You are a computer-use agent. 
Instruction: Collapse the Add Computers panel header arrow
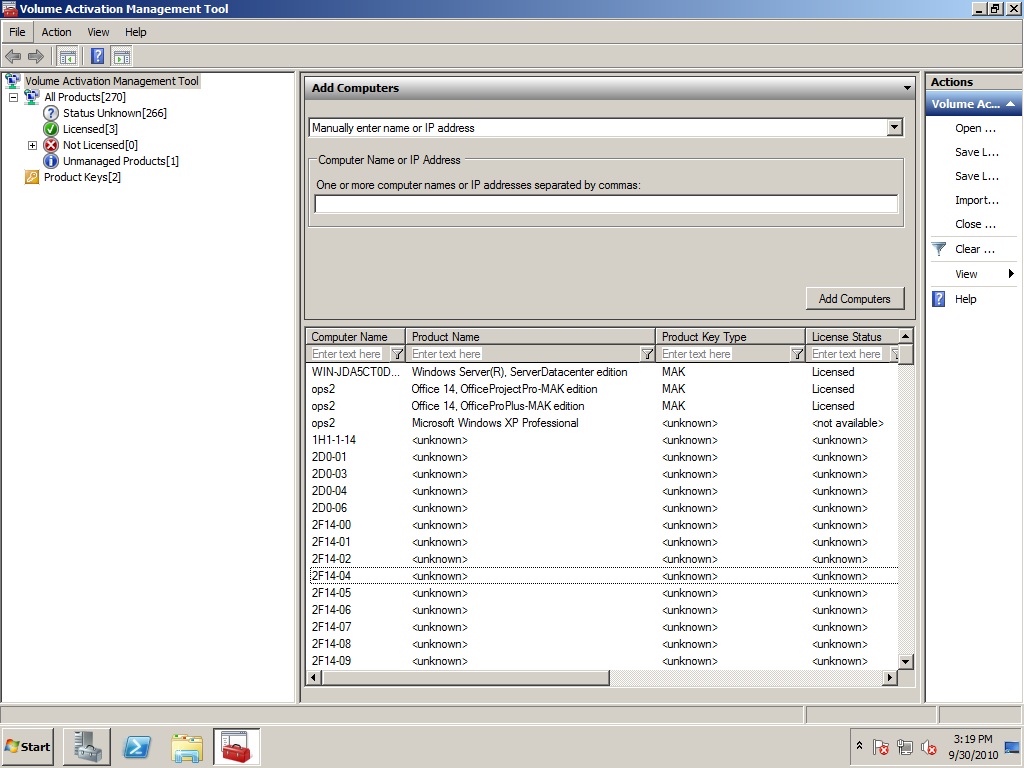907,88
